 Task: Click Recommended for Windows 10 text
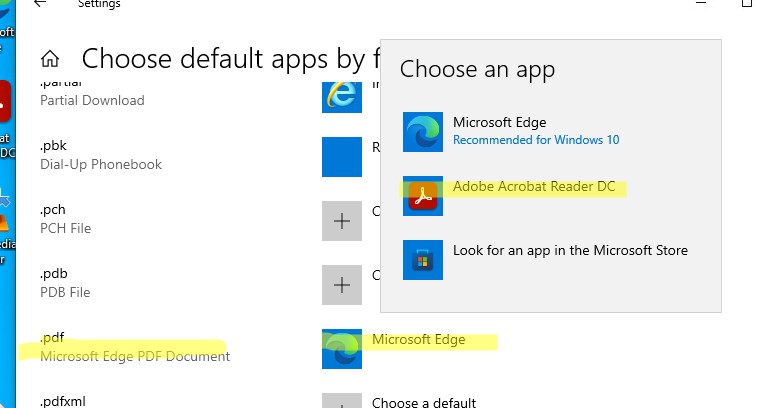(536, 140)
